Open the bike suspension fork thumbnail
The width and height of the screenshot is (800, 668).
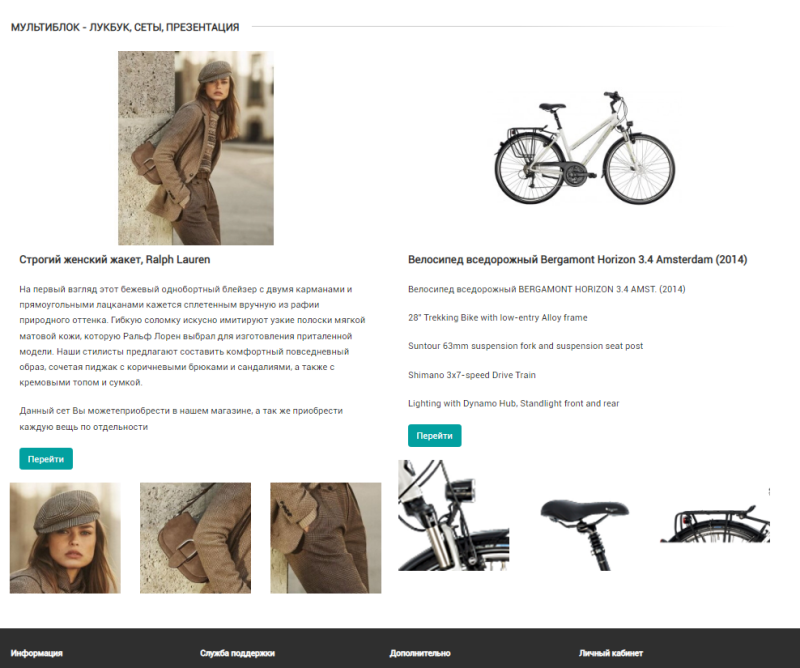coord(454,515)
